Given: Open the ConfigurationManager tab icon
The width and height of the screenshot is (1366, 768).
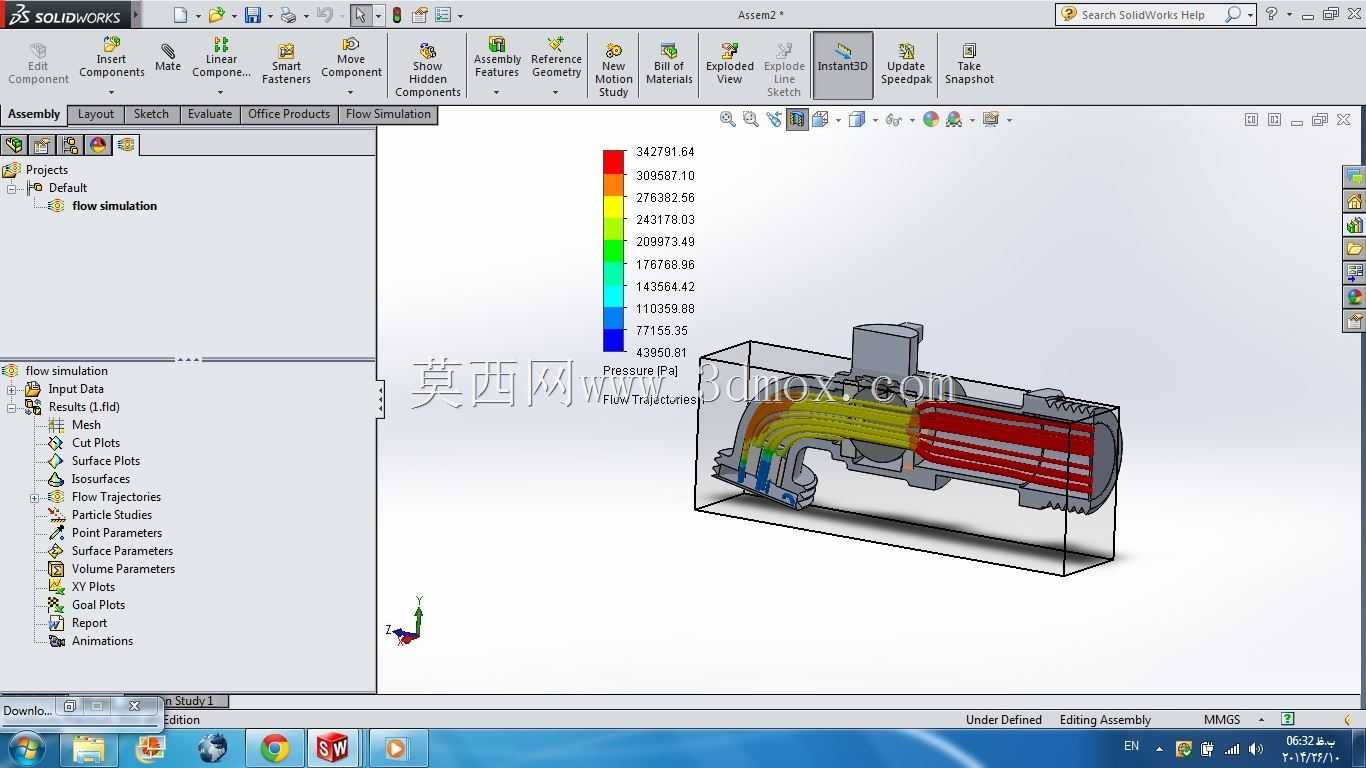Looking at the screenshot, I should click(70, 145).
